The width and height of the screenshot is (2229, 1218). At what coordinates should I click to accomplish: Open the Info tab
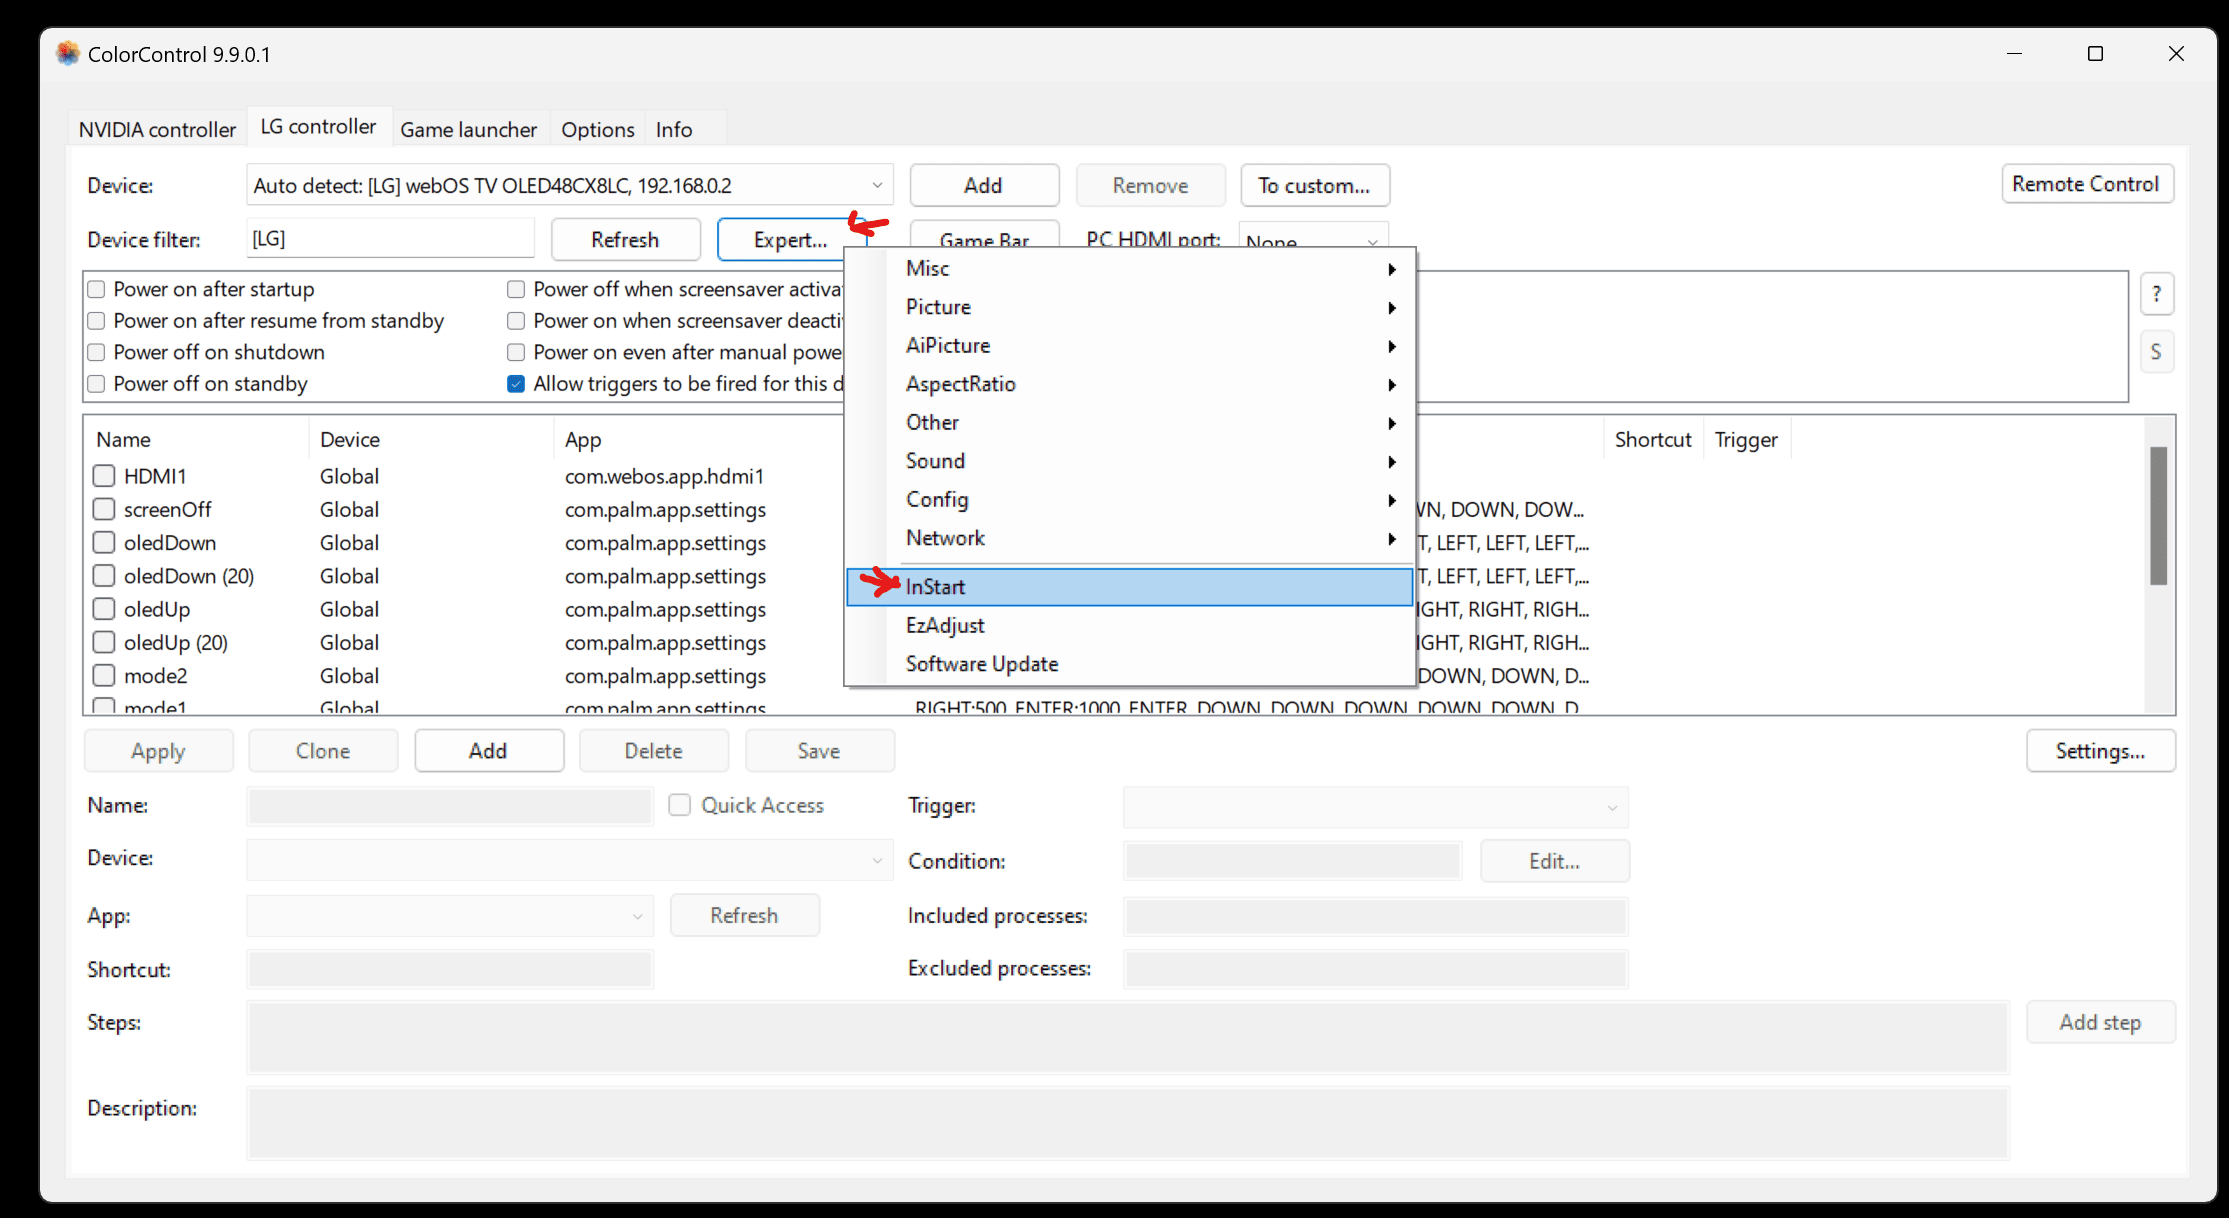click(673, 129)
